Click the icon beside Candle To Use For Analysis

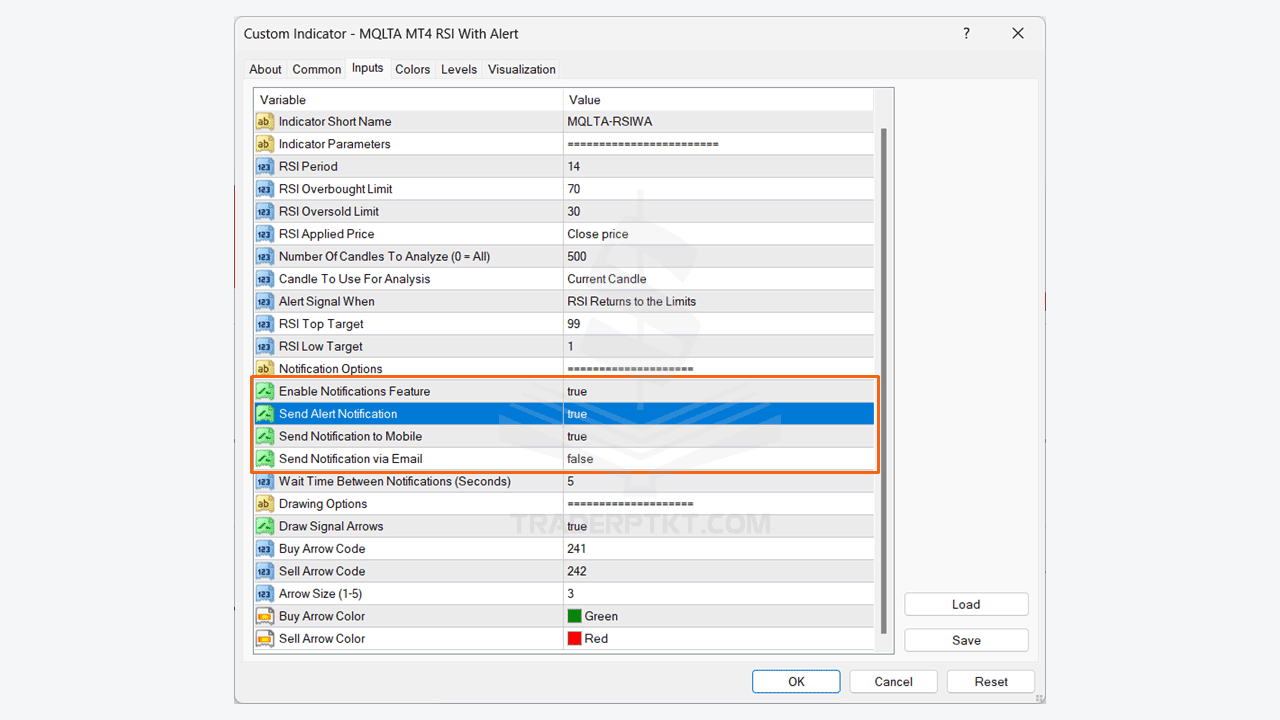[x=265, y=279]
